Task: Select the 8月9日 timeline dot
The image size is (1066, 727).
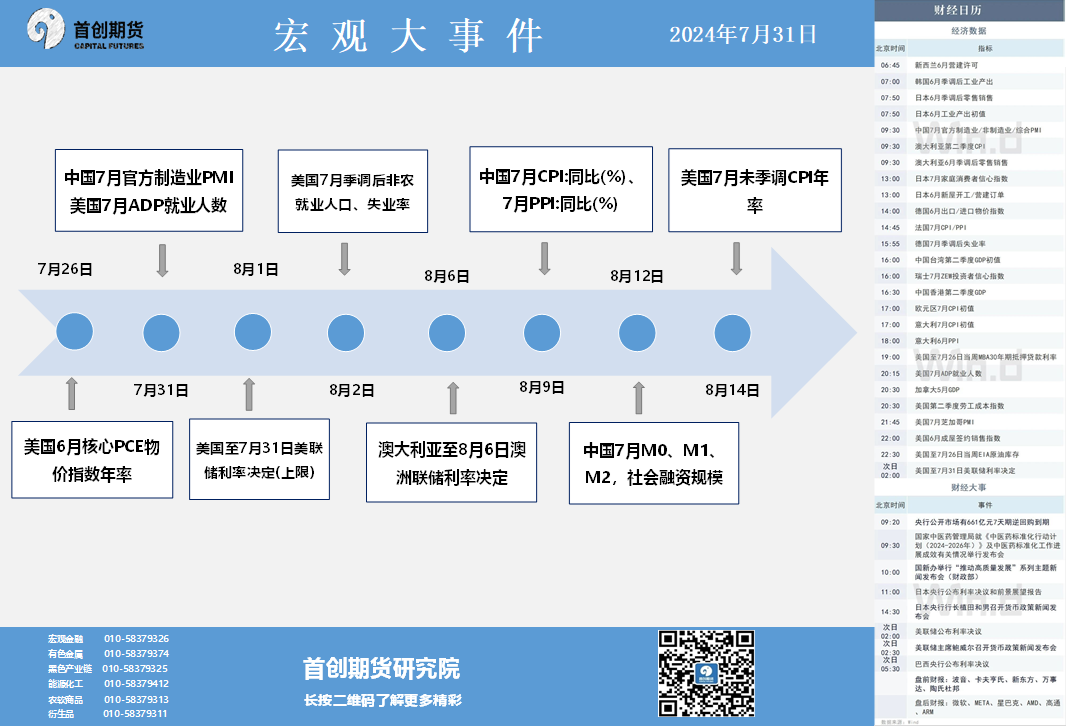Action: click(x=541, y=333)
